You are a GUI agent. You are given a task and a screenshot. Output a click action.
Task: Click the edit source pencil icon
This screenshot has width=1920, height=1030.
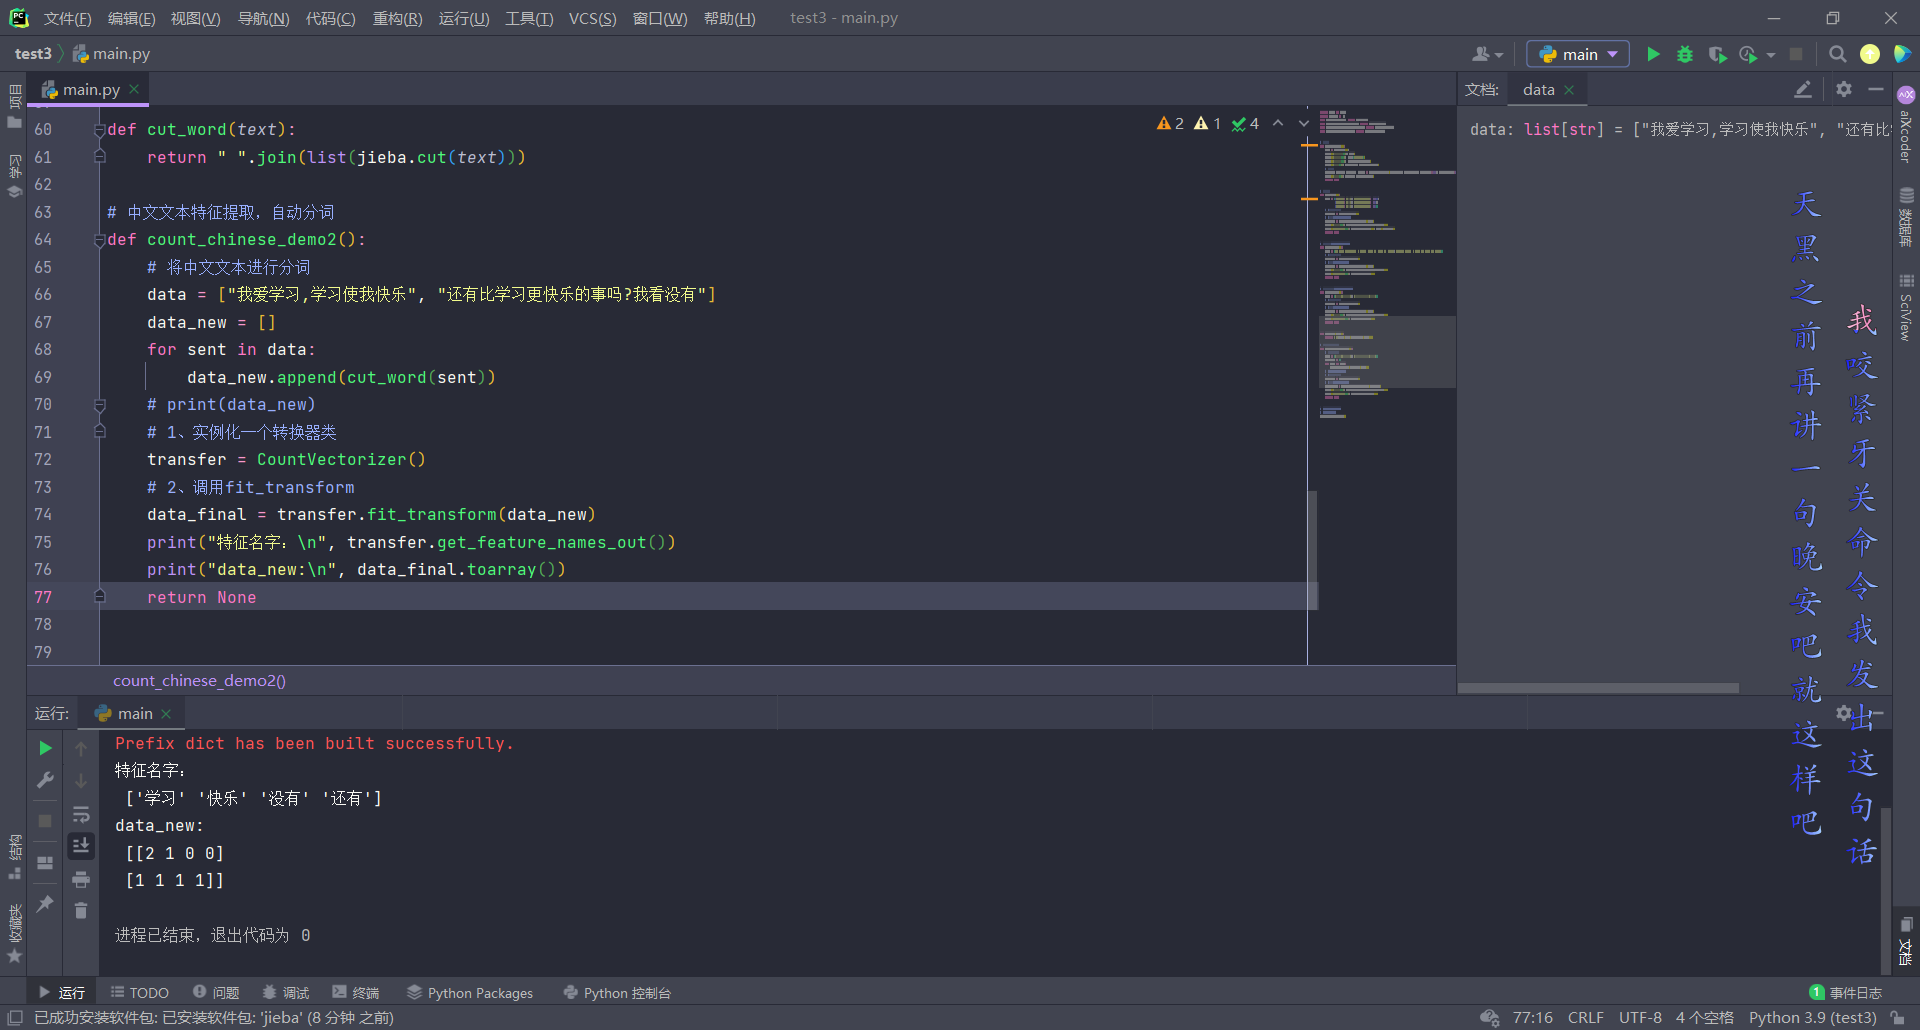[x=1803, y=89]
